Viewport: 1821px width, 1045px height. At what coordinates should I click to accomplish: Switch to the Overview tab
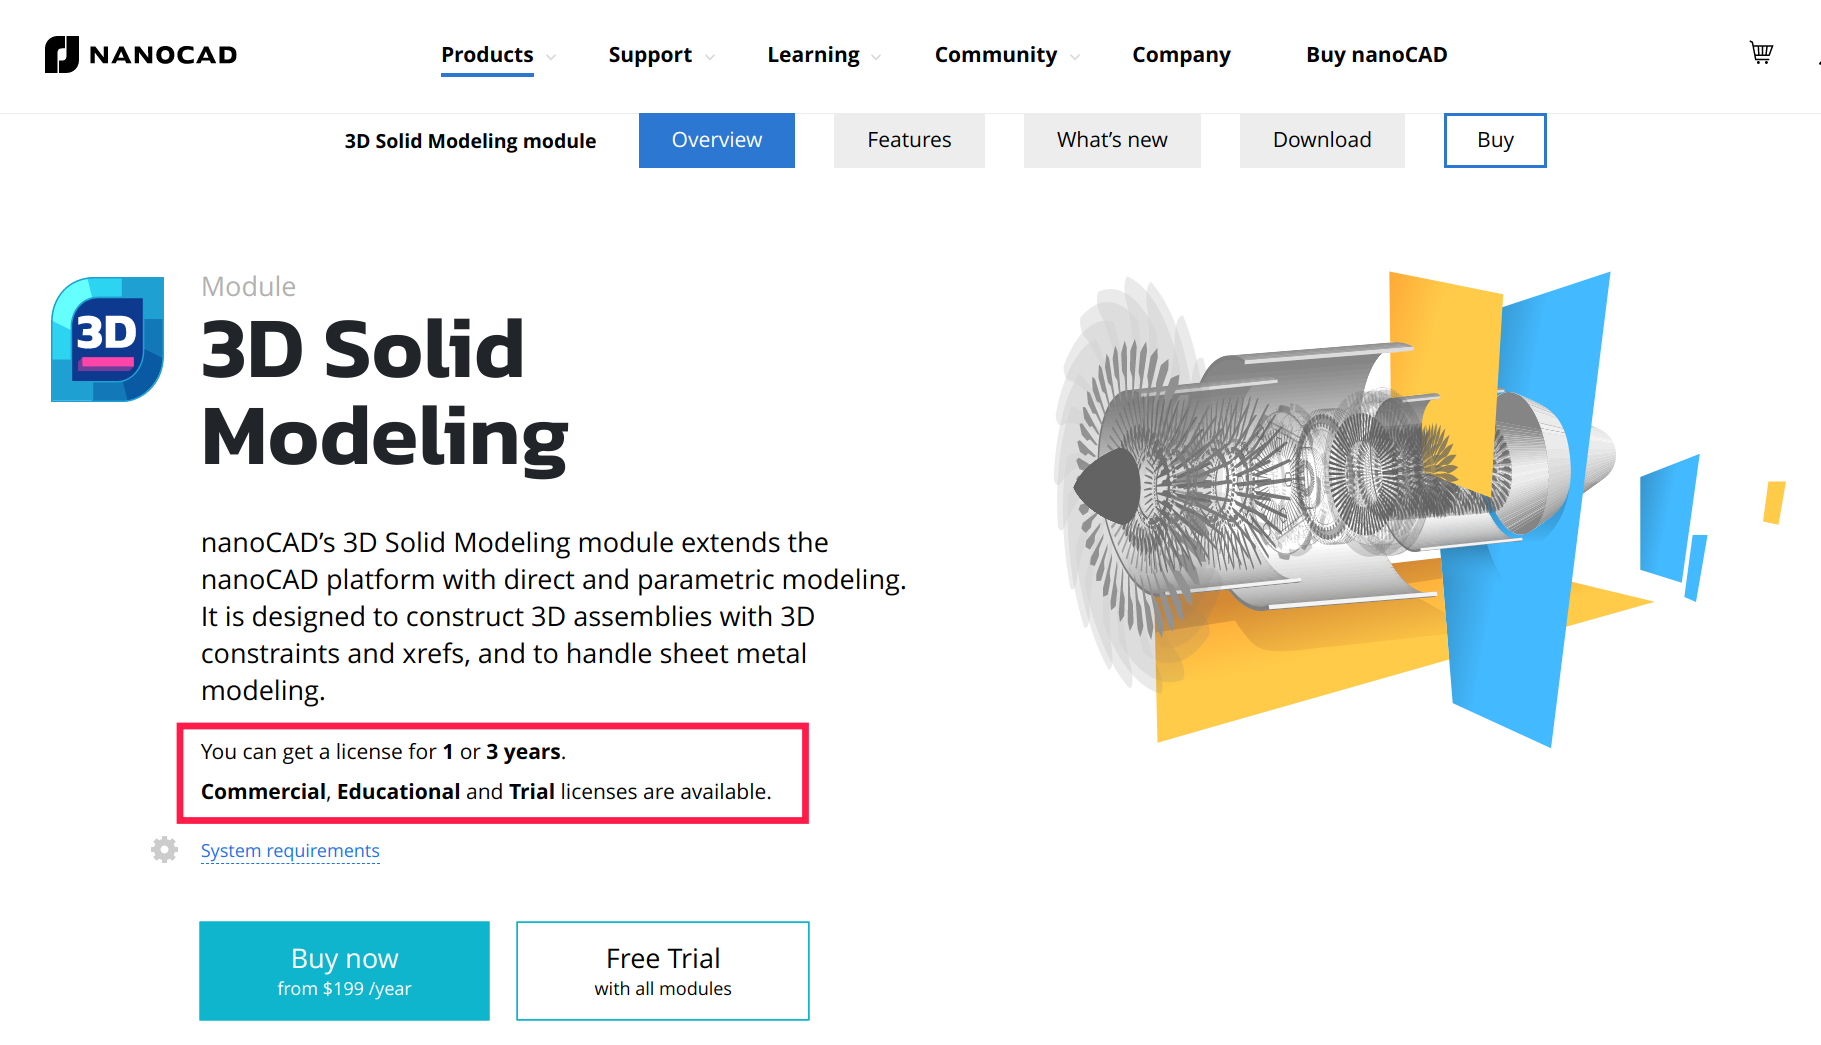(x=716, y=140)
